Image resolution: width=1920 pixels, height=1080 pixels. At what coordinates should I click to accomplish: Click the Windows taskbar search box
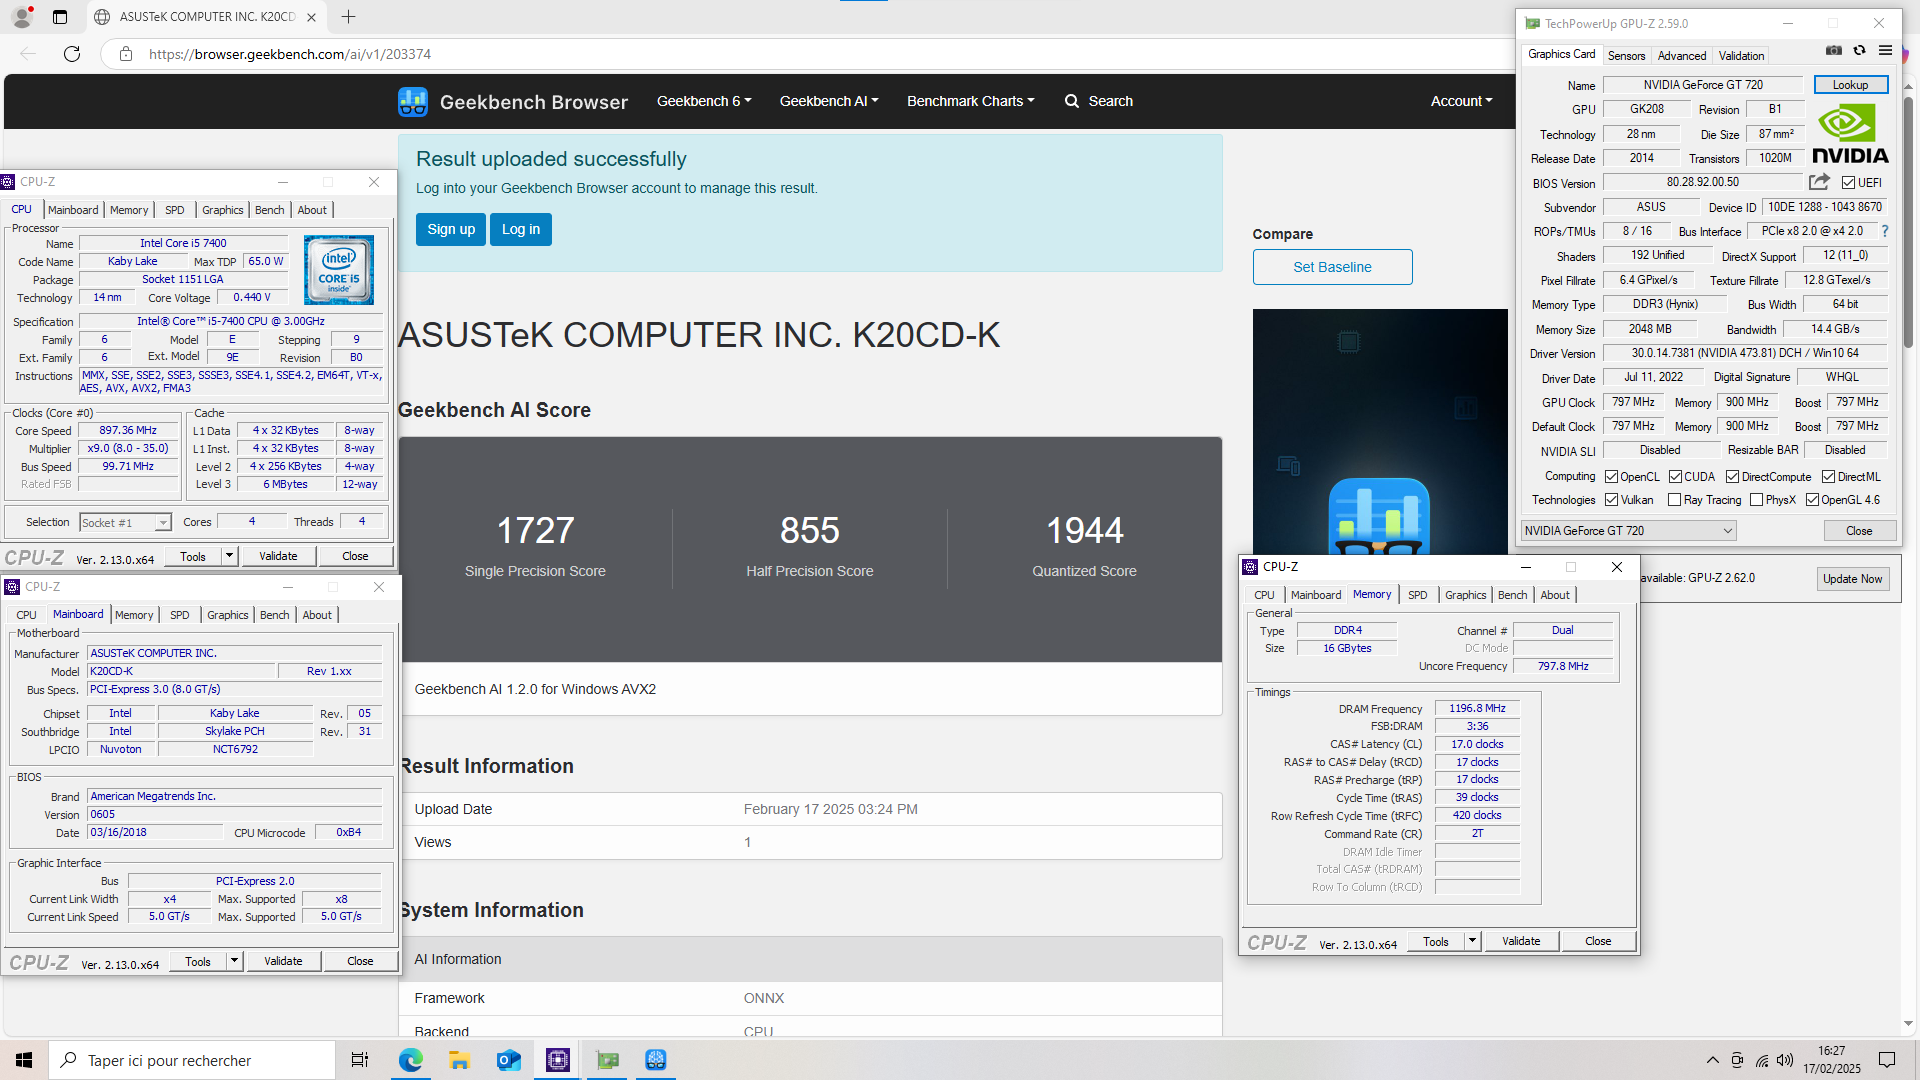tap(192, 1060)
